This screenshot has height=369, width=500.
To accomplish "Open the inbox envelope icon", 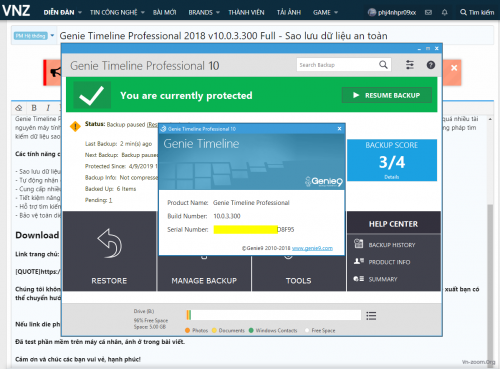I will click(428, 12).
